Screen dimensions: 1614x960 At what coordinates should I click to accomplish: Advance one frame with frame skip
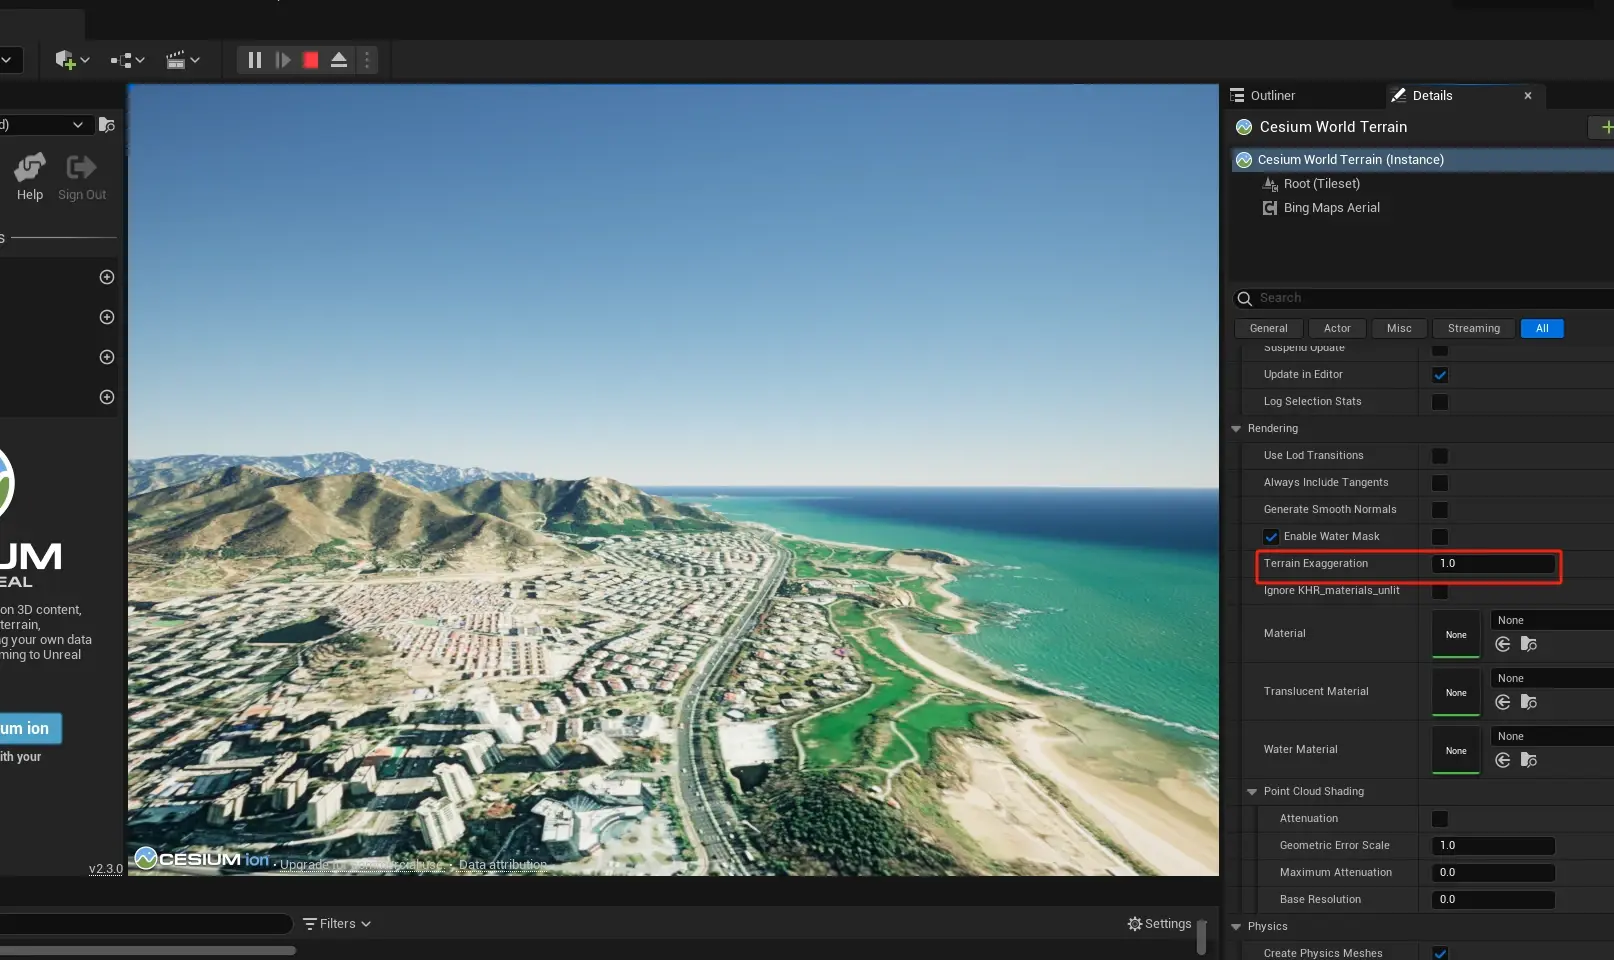[x=283, y=60]
